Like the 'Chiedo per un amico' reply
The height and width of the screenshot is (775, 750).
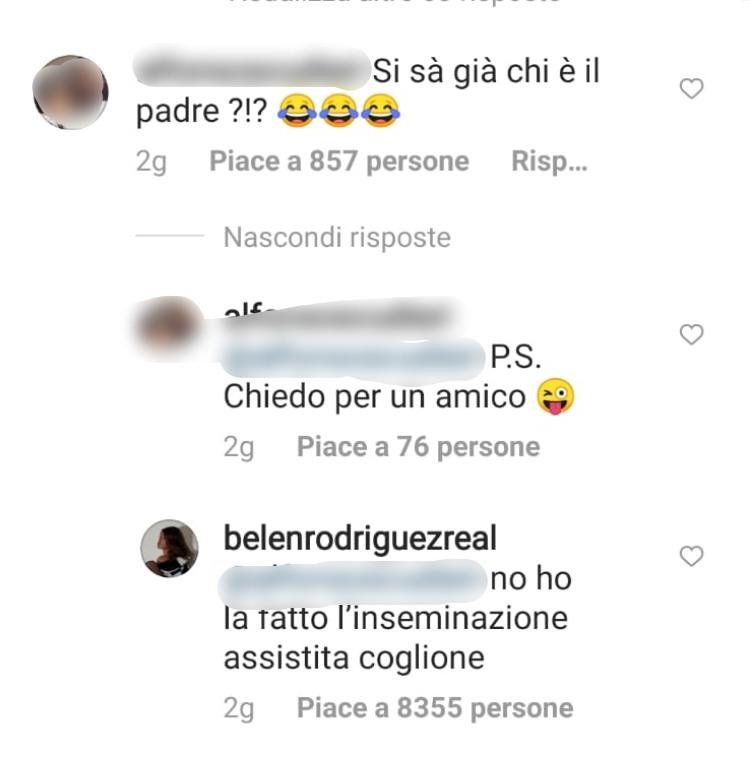tap(691, 334)
